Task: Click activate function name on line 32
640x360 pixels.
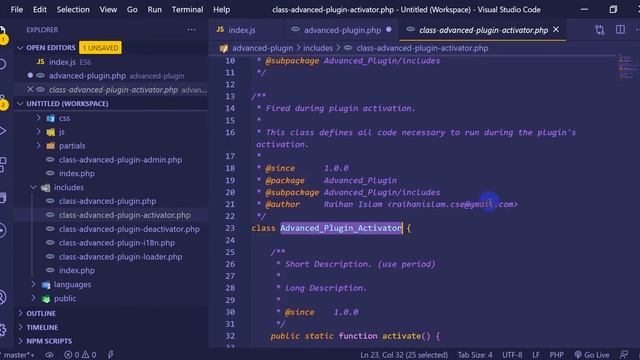Action: (401, 336)
